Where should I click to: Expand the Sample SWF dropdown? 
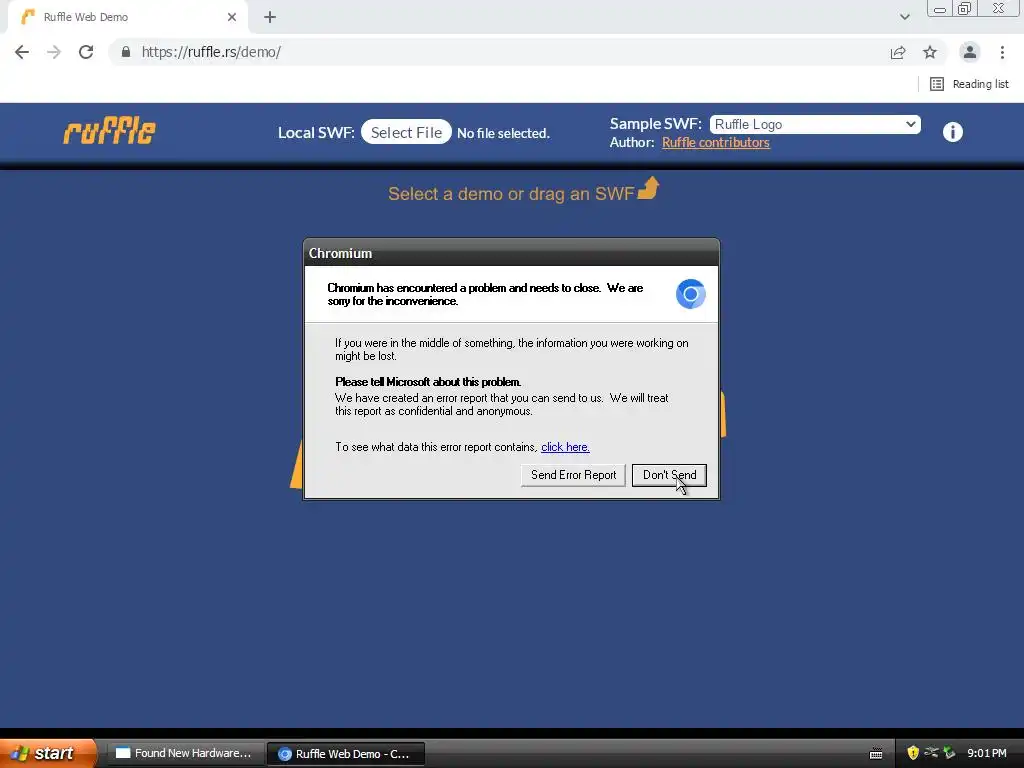point(815,124)
